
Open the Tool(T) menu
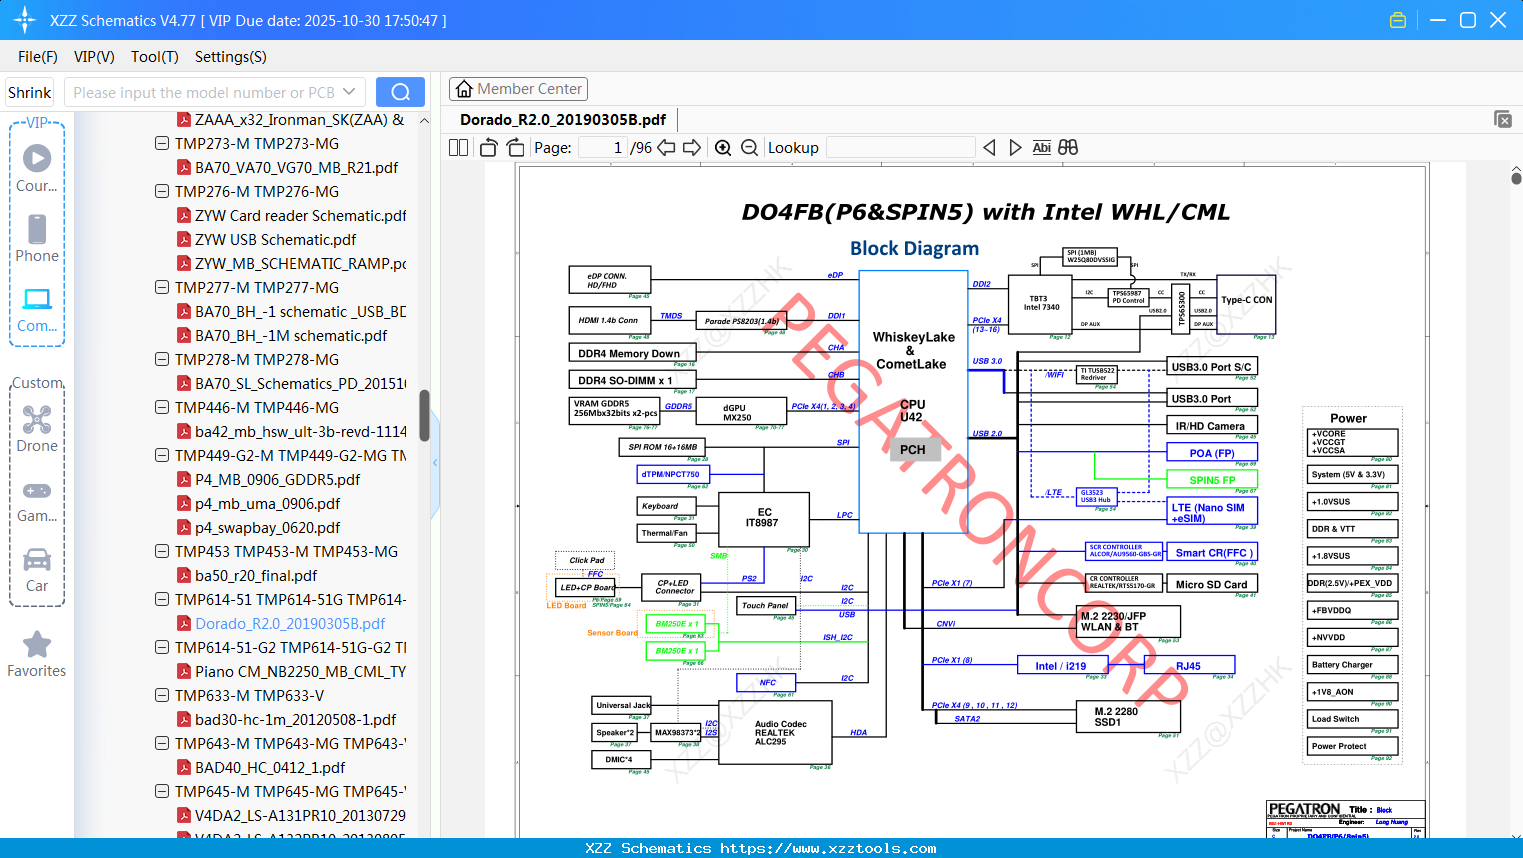pyautogui.click(x=155, y=57)
